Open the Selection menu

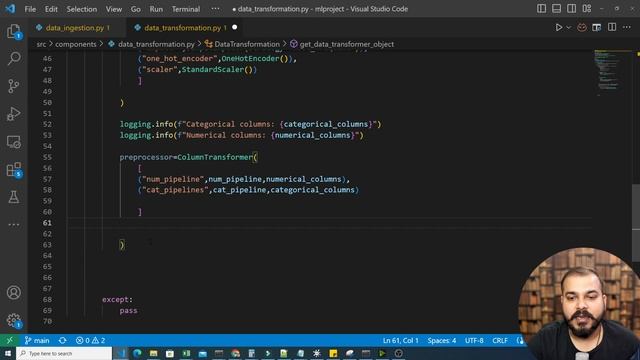(82, 9)
